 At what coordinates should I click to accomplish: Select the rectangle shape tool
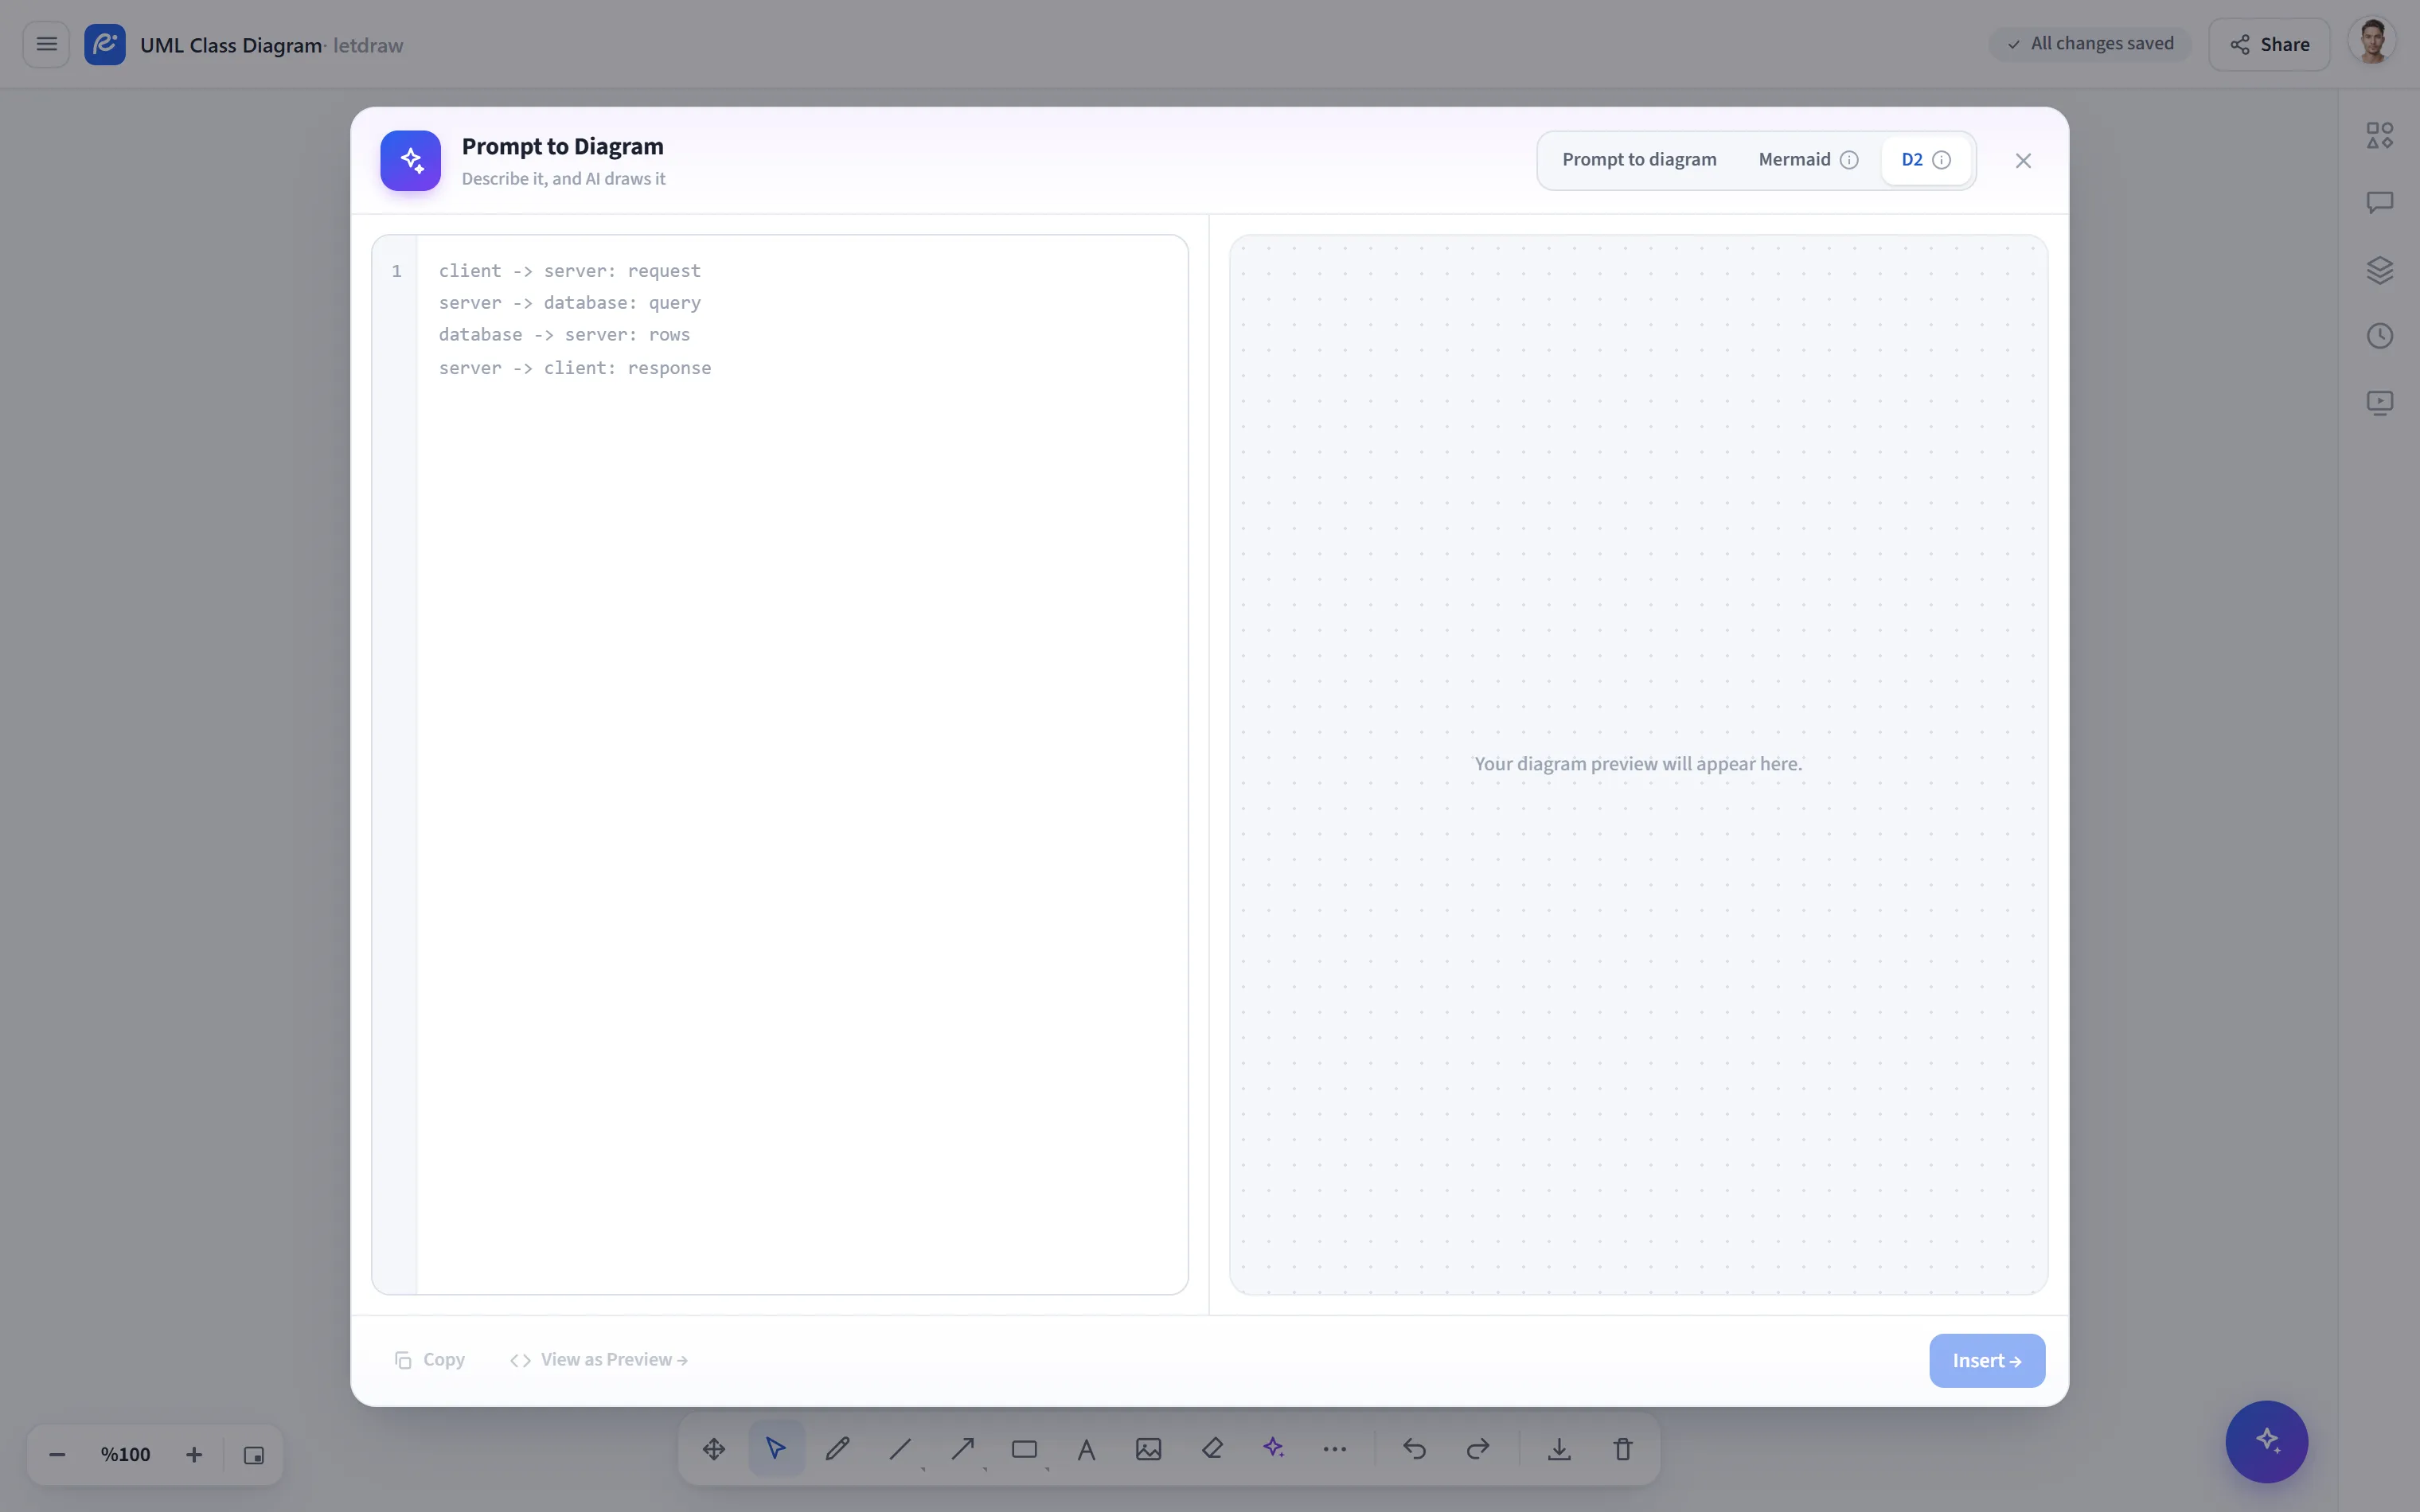click(x=1024, y=1448)
